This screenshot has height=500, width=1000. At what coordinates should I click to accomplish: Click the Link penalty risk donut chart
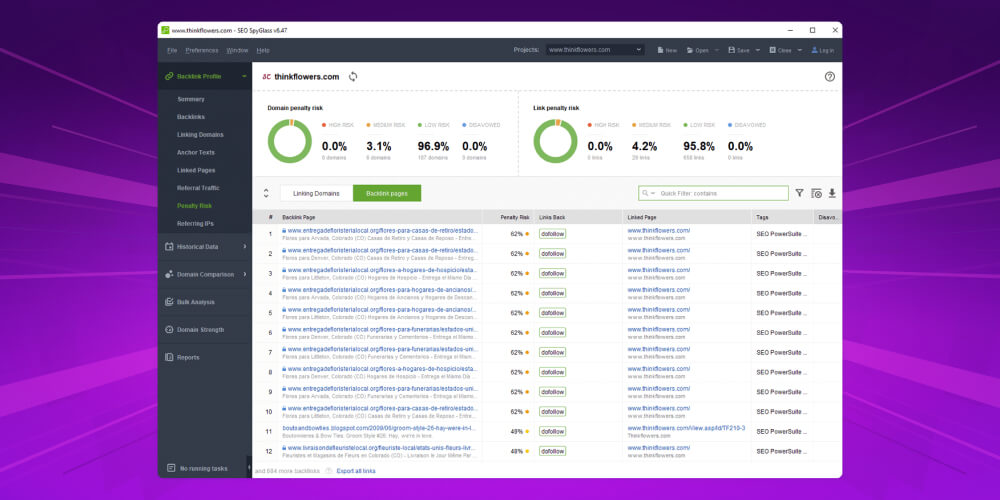[555, 141]
